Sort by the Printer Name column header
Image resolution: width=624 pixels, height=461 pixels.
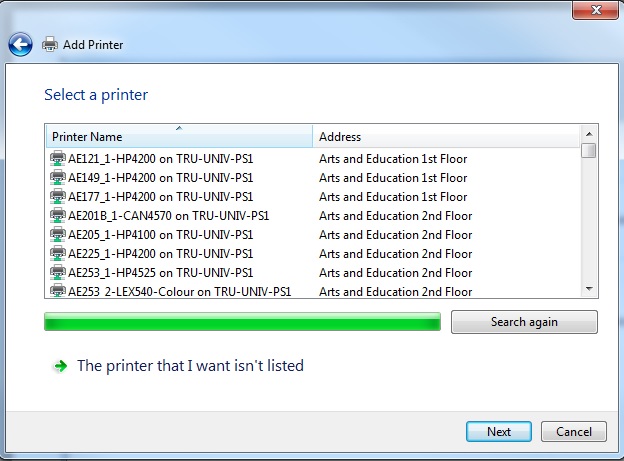179,137
